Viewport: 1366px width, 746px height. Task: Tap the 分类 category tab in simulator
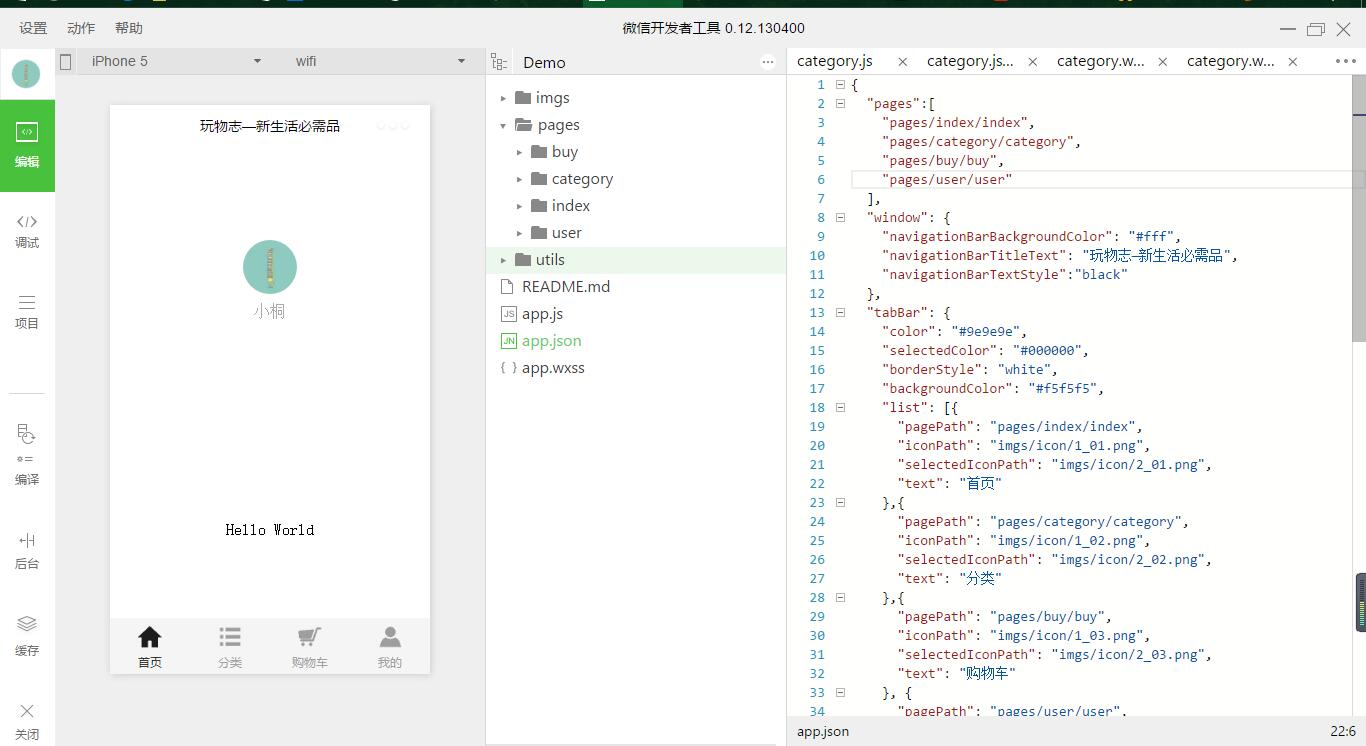(x=230, y=647)
